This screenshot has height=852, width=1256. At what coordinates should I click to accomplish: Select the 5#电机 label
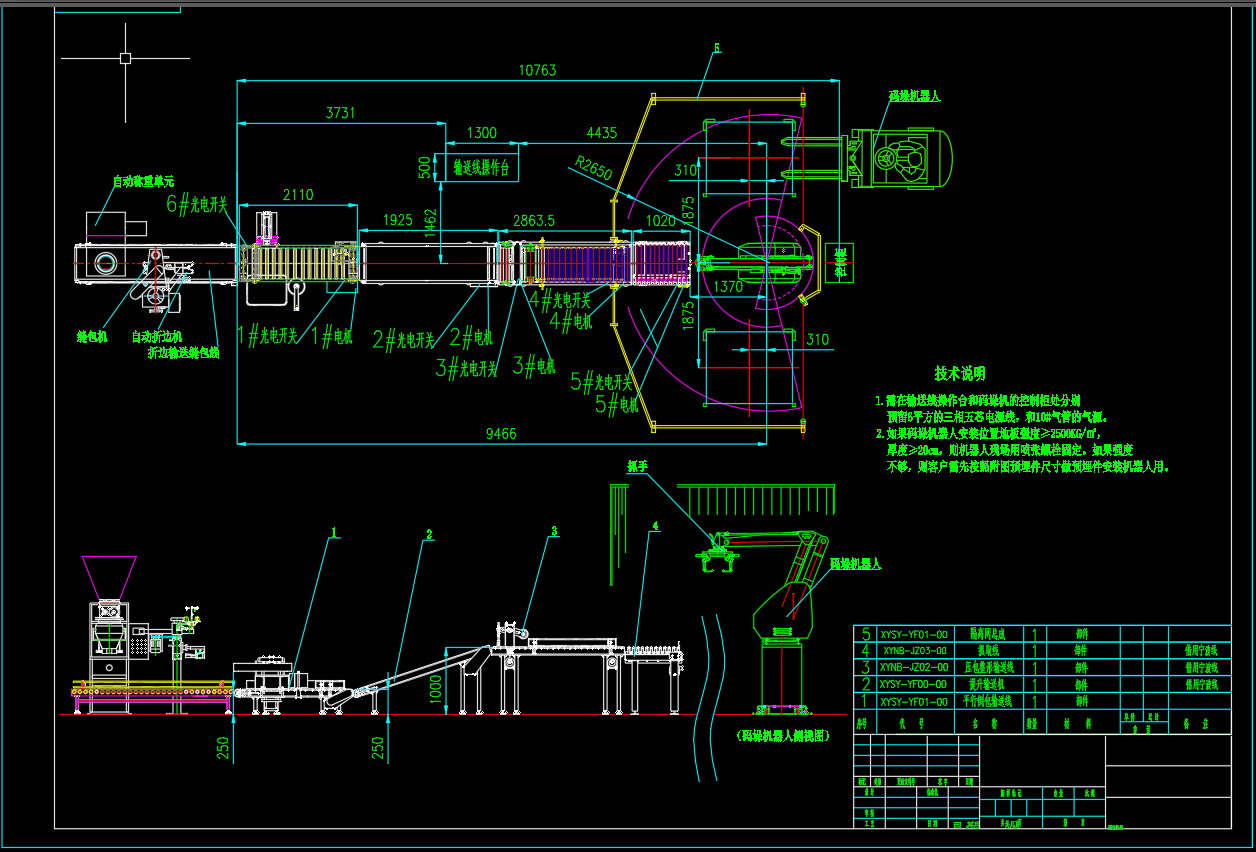click(616, 405)
